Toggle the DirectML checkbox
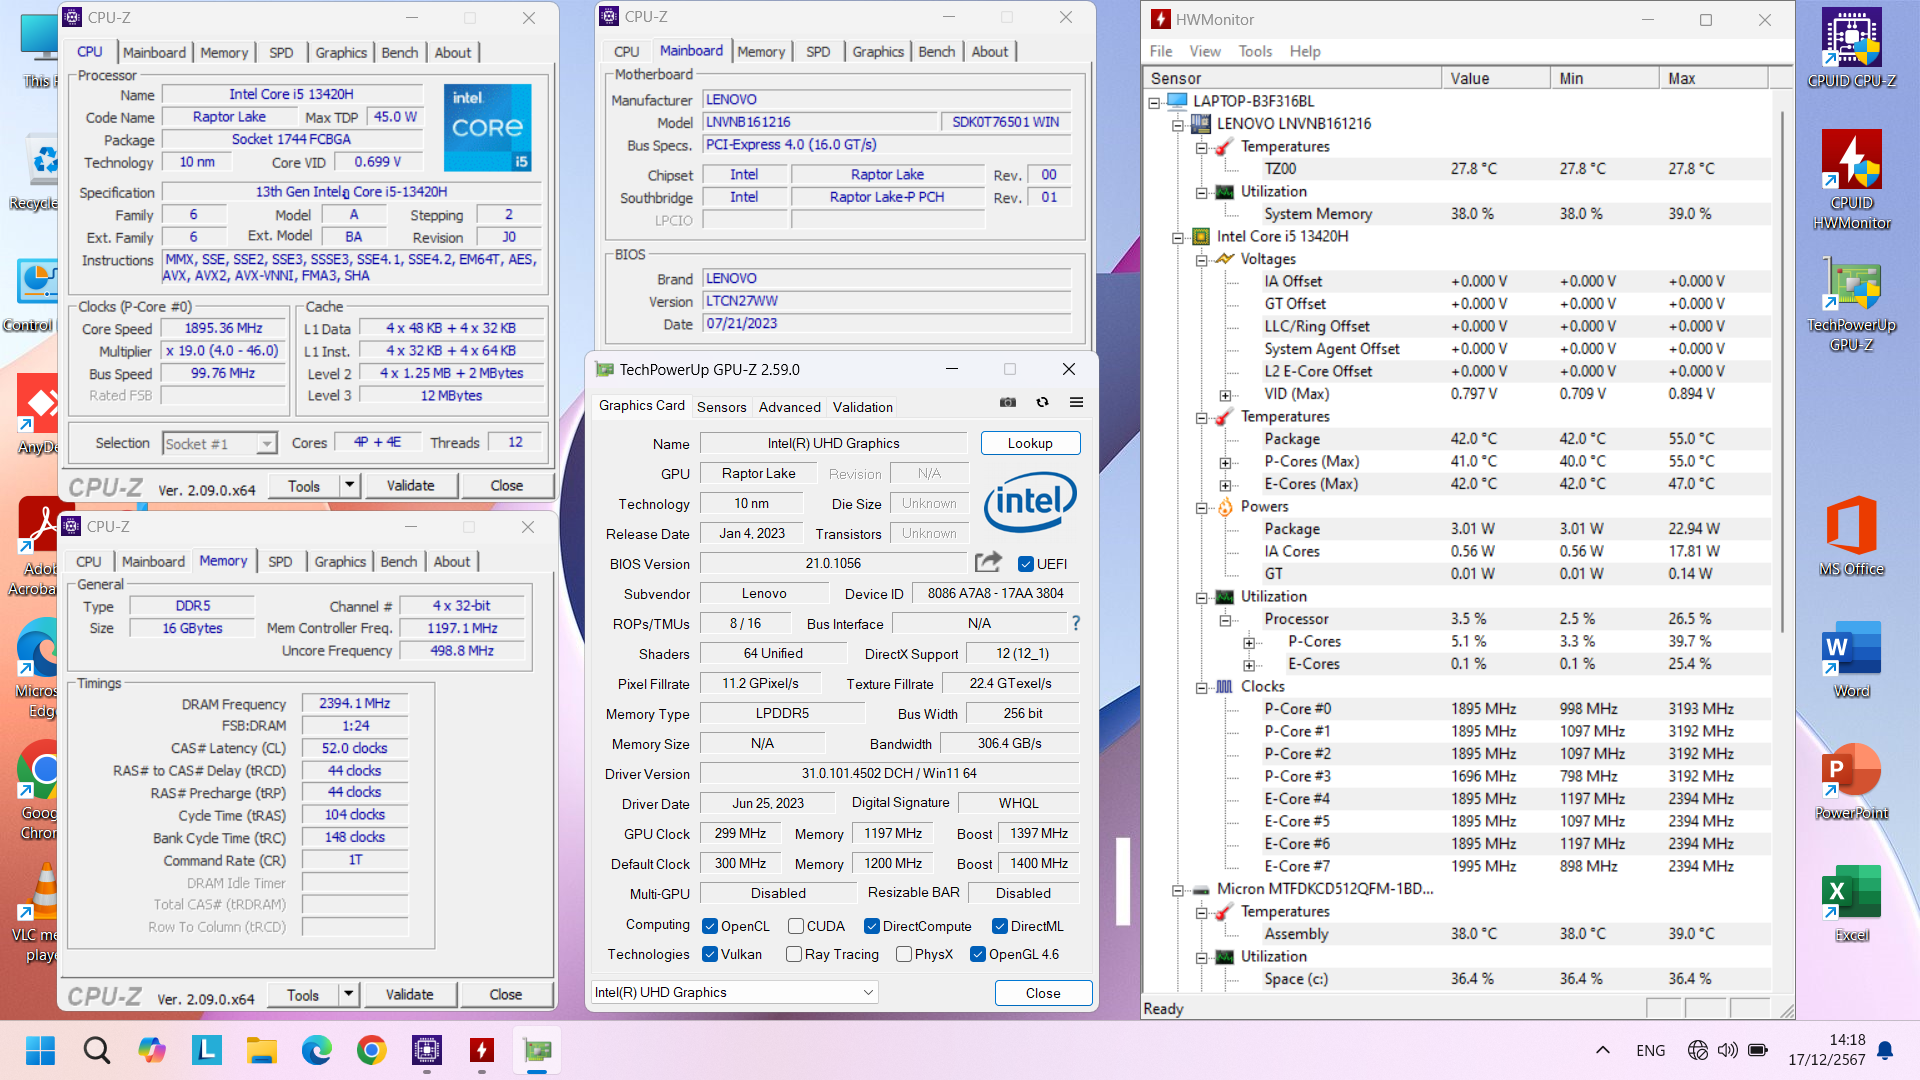 click(1000, 926)
